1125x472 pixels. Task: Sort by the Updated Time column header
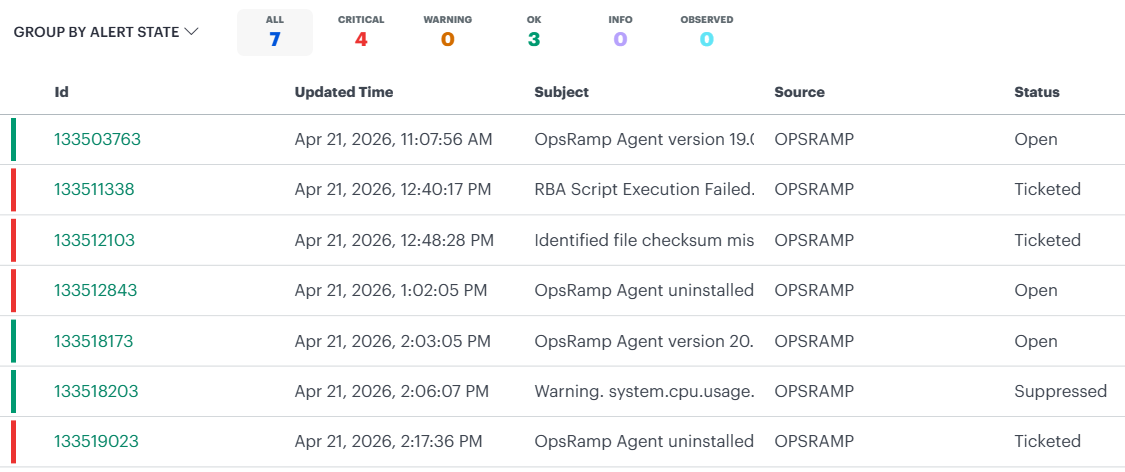tap(344, 92)
